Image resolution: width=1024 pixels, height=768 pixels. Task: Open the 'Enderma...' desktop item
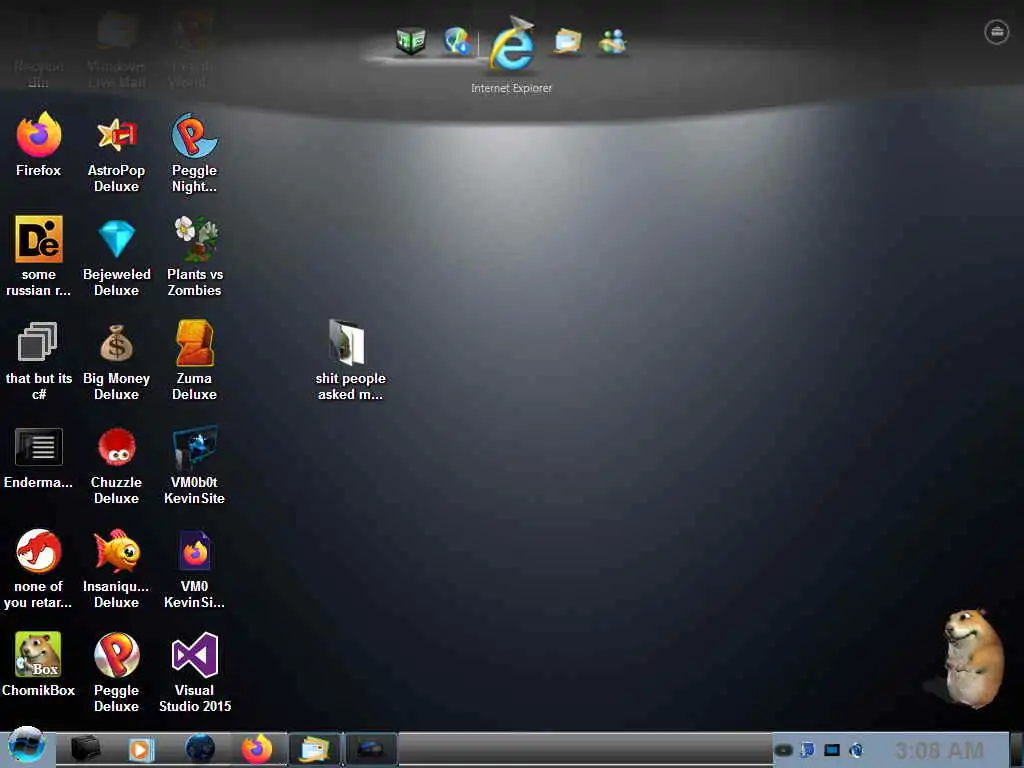39,458
